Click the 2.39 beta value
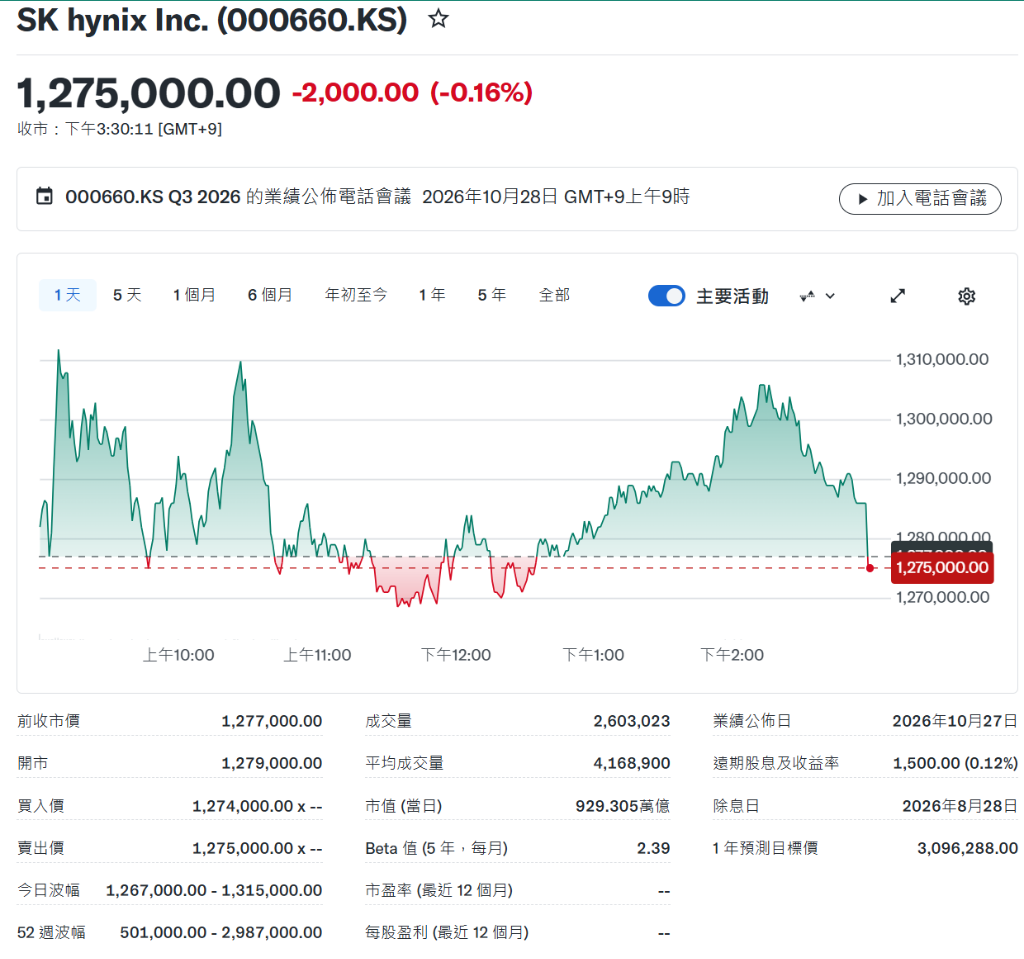This screenshot has width=1024, height=959. pos(654,848)
